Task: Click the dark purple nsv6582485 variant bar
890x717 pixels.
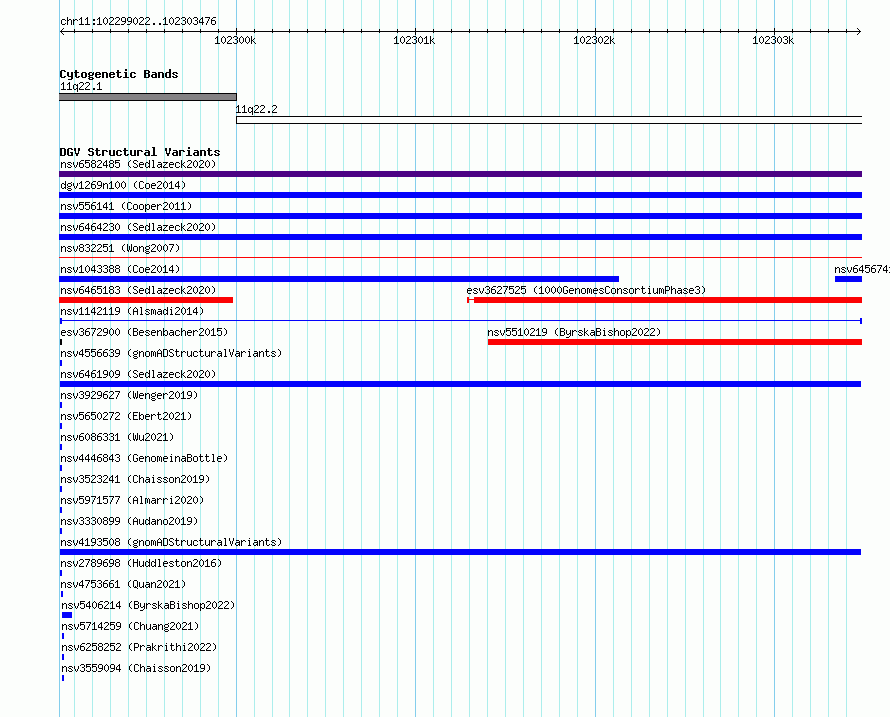Action: 460,174
